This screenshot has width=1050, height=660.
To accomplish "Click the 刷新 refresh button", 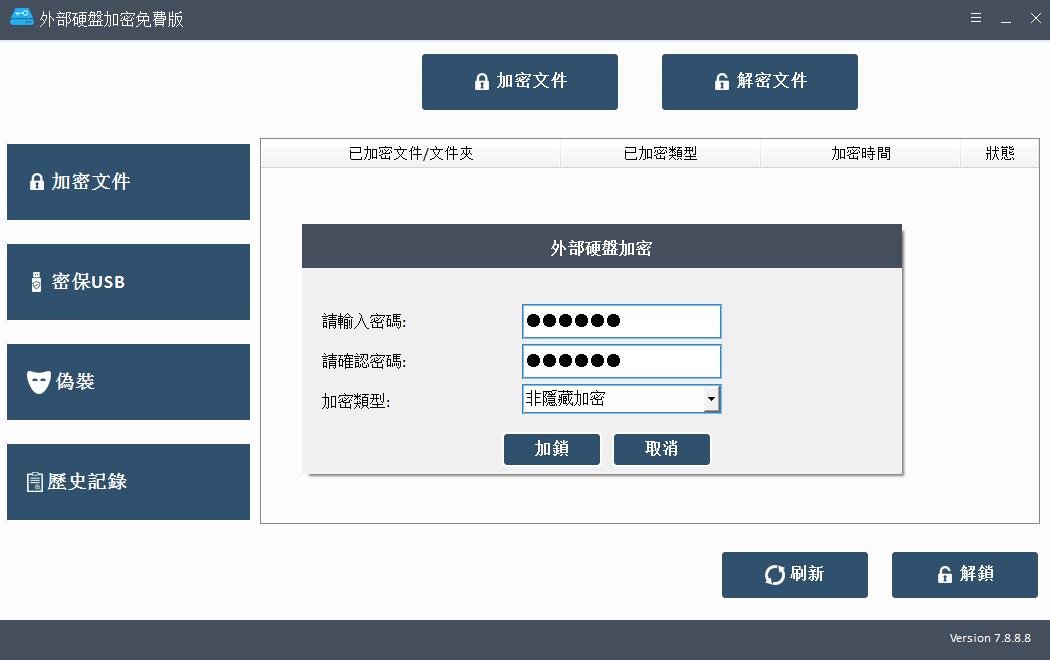I will pos(795,575).
